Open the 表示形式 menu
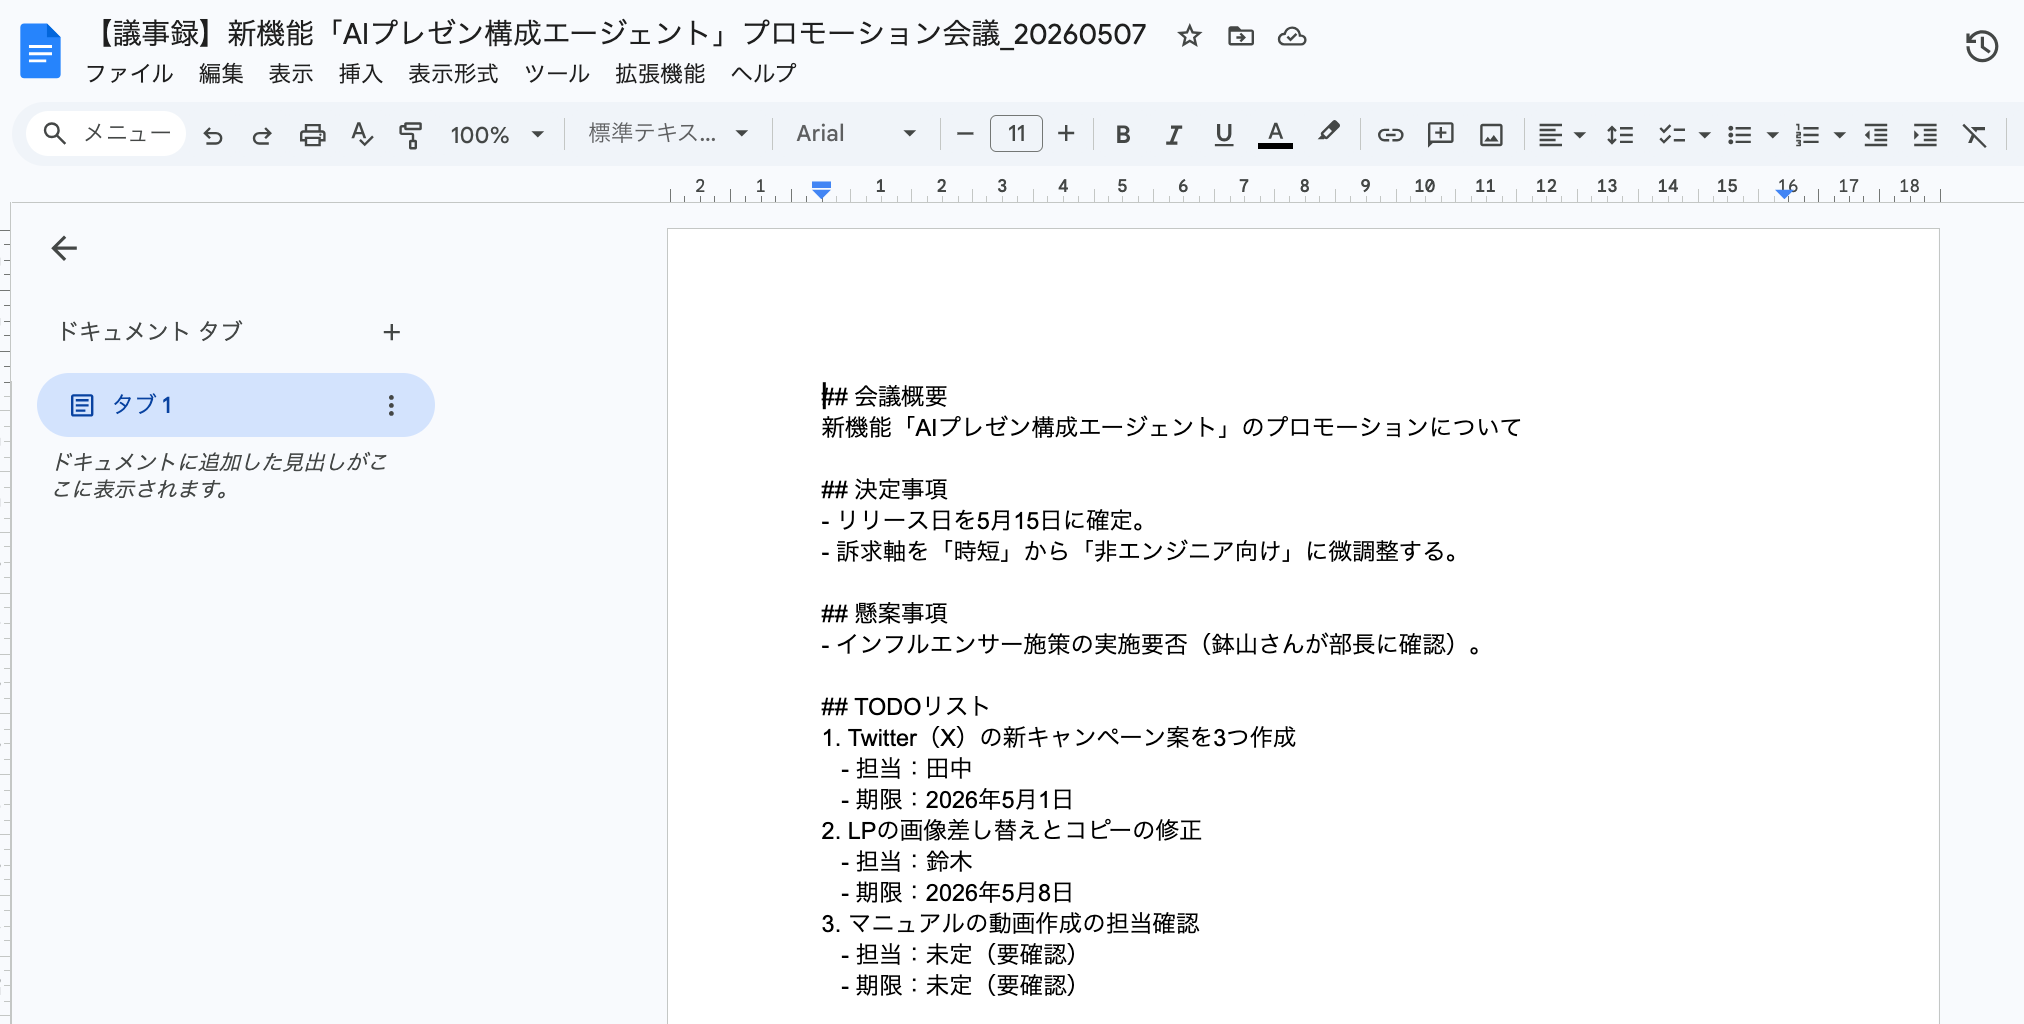2024x1024 pixels. (453, 74)
